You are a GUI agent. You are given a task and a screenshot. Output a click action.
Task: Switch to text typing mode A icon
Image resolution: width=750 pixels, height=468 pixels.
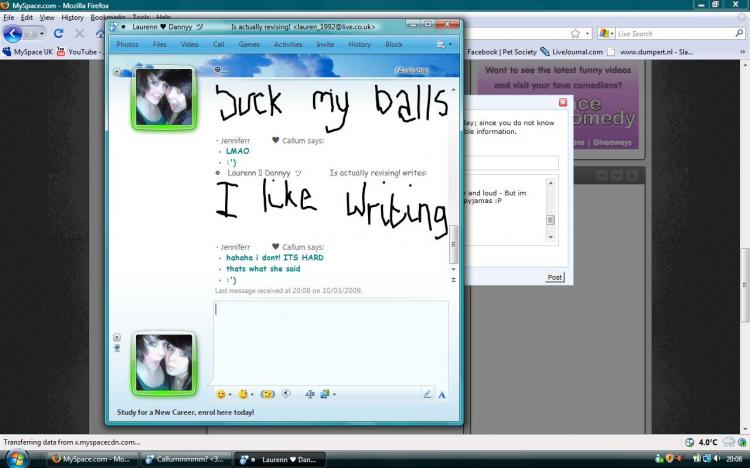(x=442, y=395)
